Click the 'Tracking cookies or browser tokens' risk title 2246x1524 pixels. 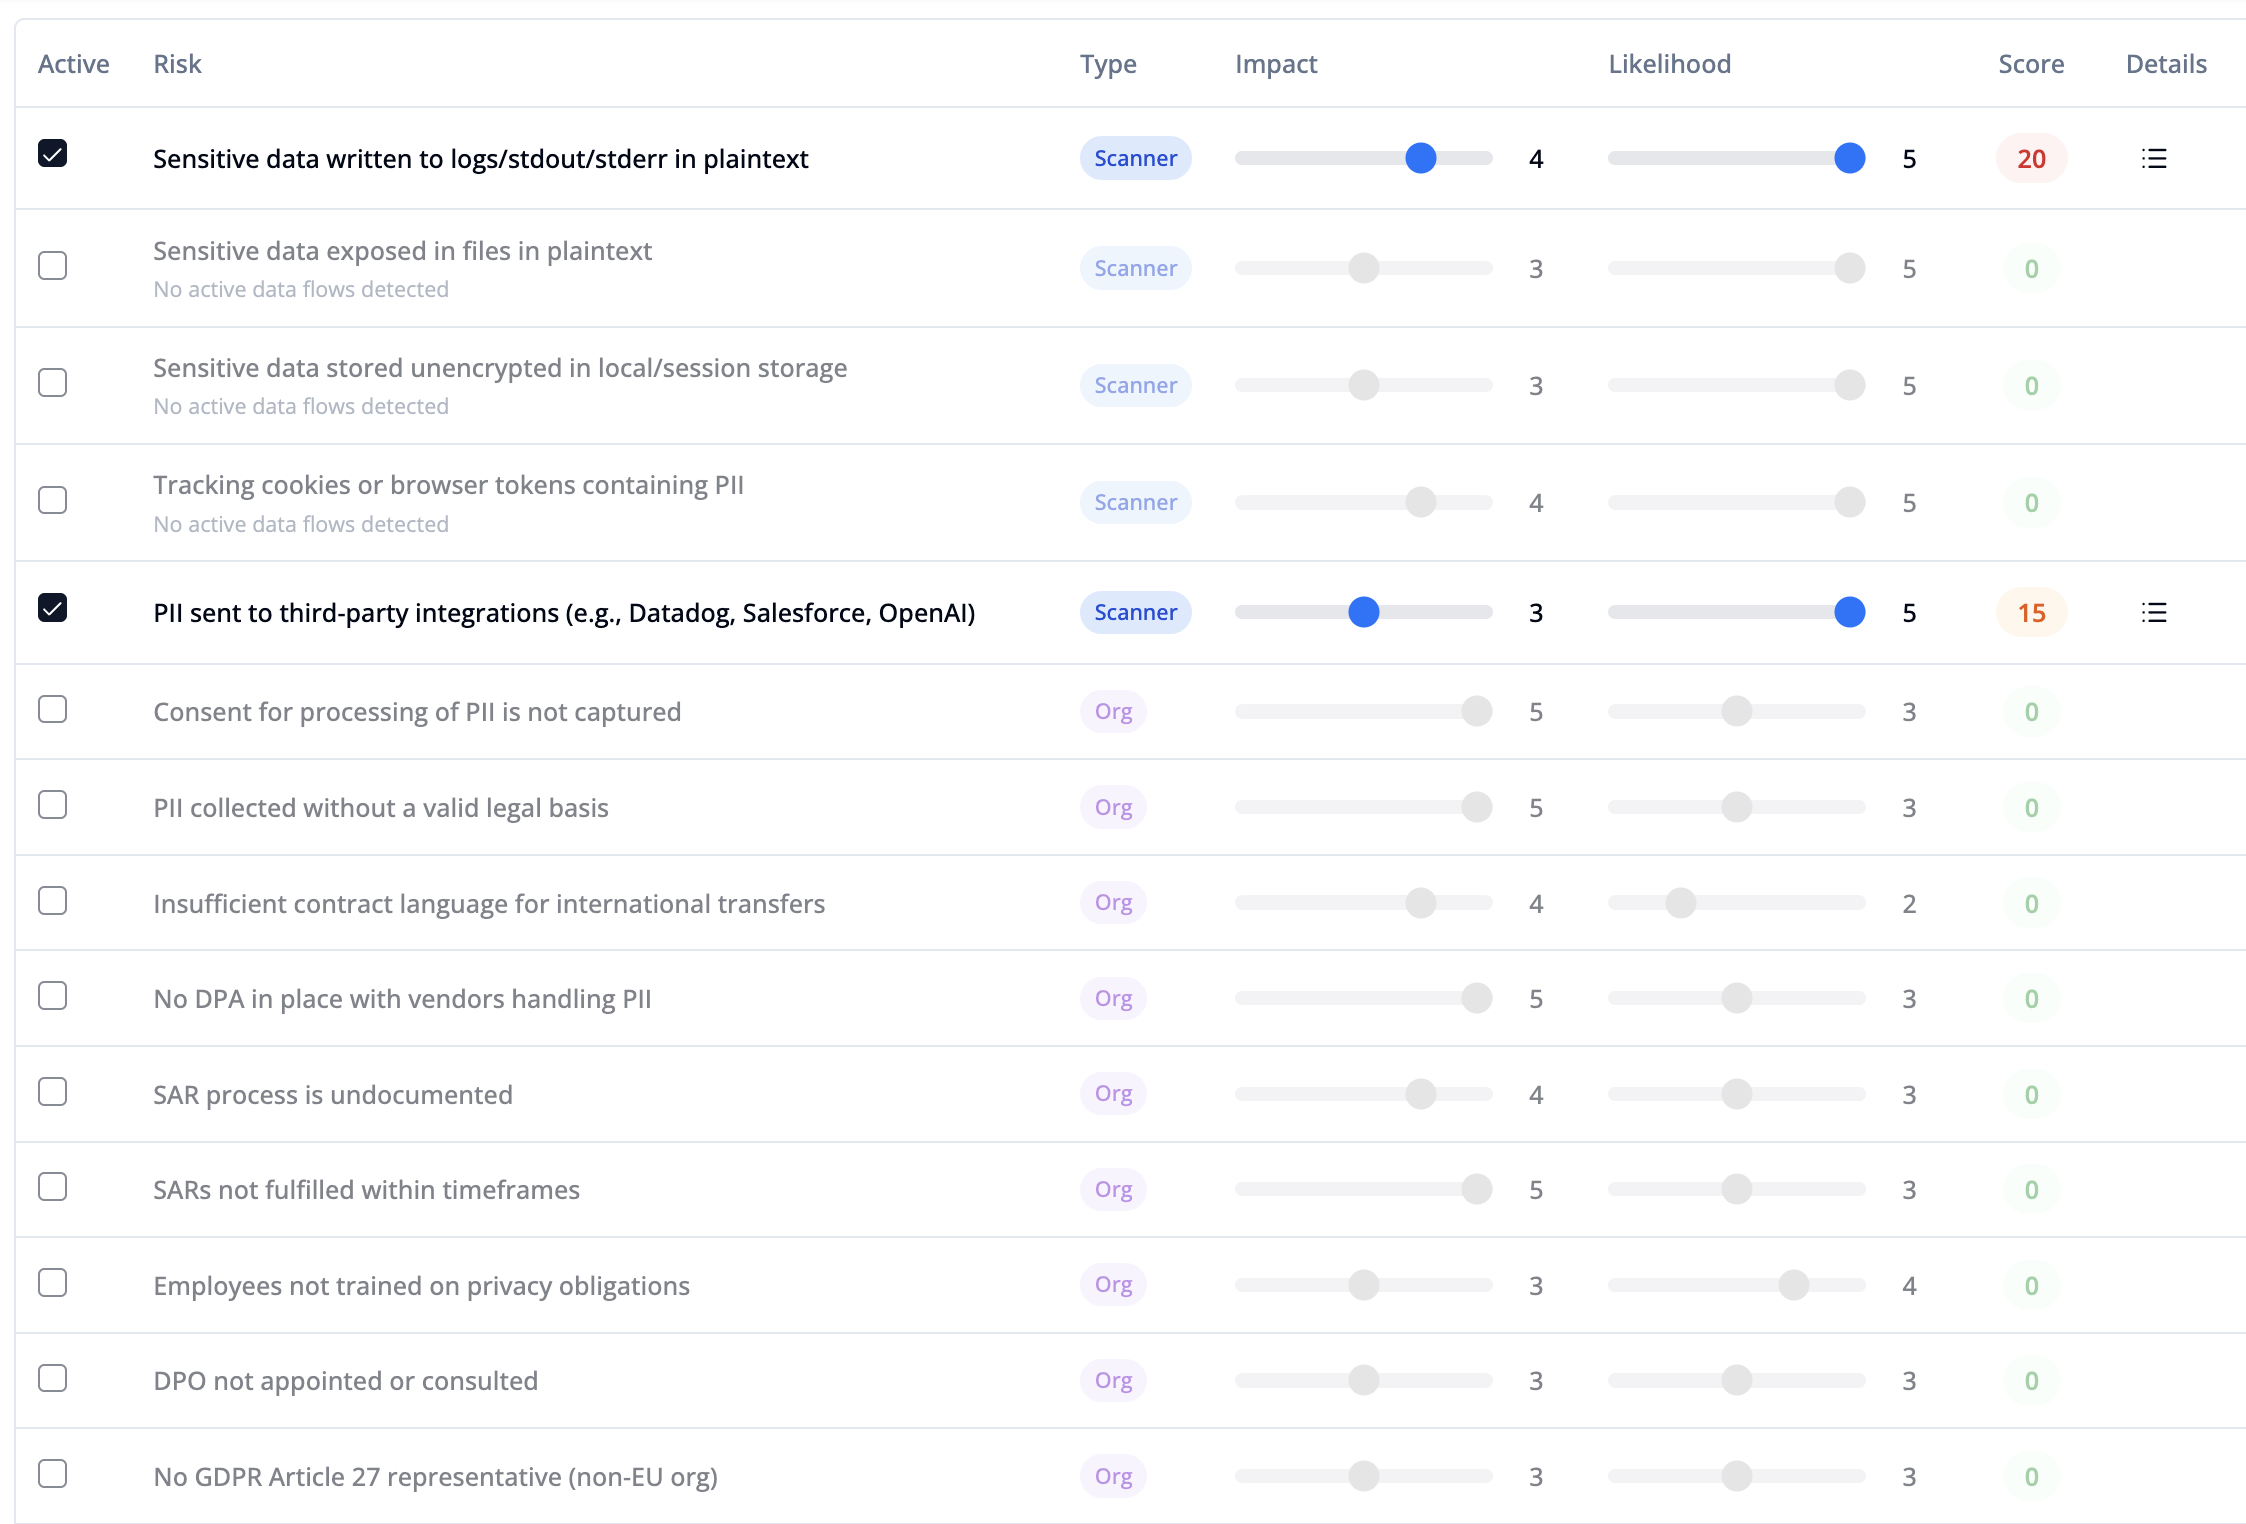pyautogui.click(x=448, y=485)
